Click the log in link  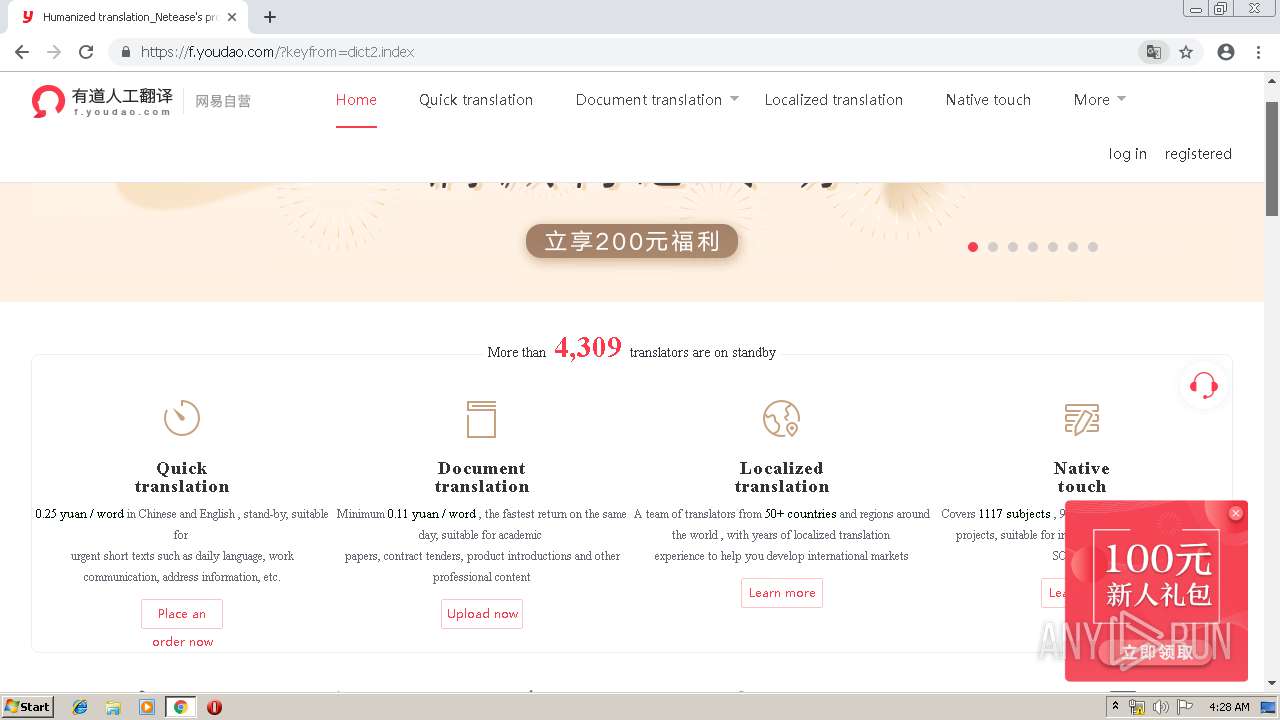[x=1128, y=154]
